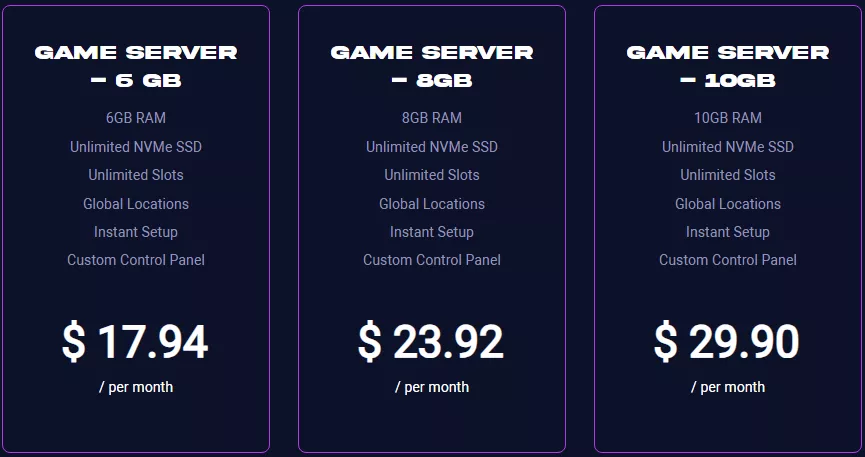This screenshot has width=865, height=457.
Task: Click Unlimited NVMe SSD in 10GB card
Action: click(x=728, y=147)
